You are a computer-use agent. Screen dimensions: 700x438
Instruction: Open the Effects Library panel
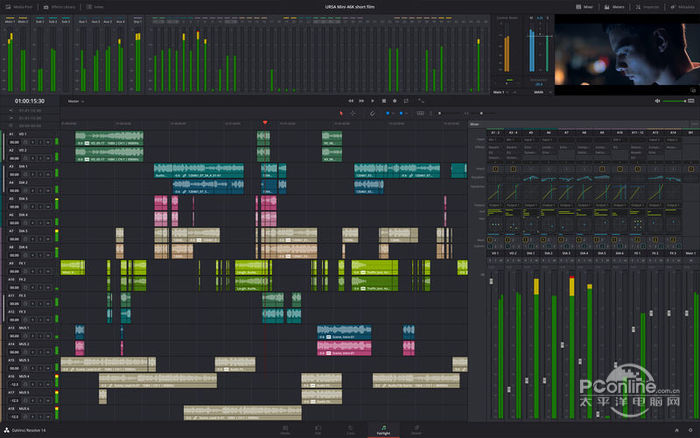(66, 6)
